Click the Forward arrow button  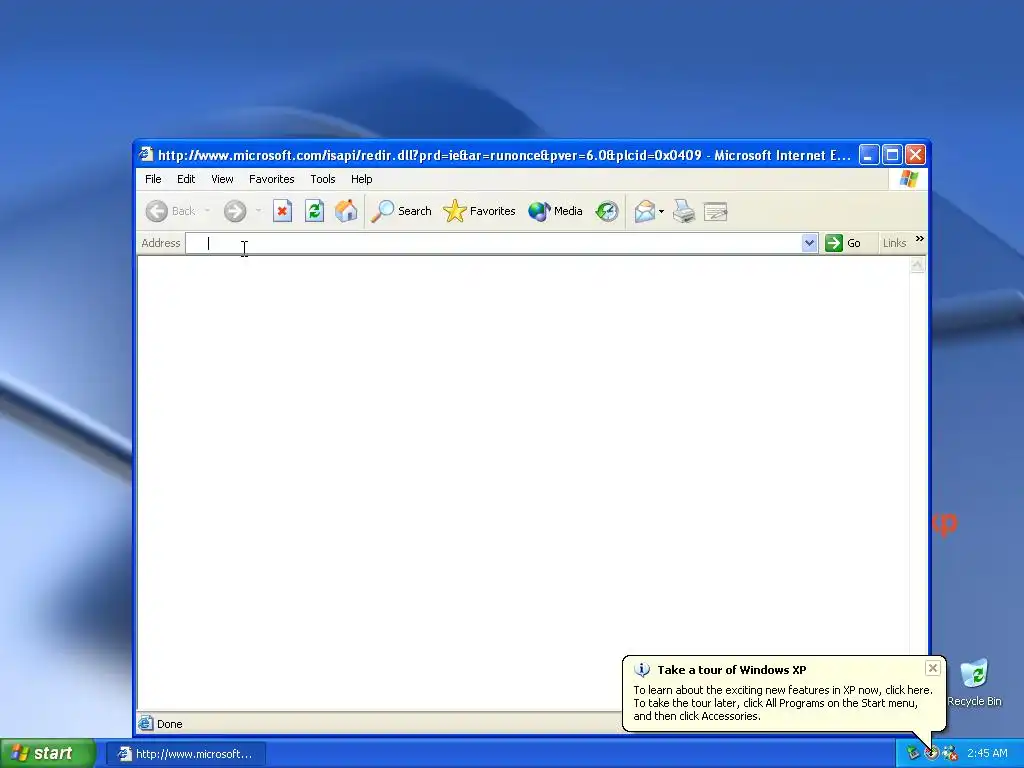(235, 211)
